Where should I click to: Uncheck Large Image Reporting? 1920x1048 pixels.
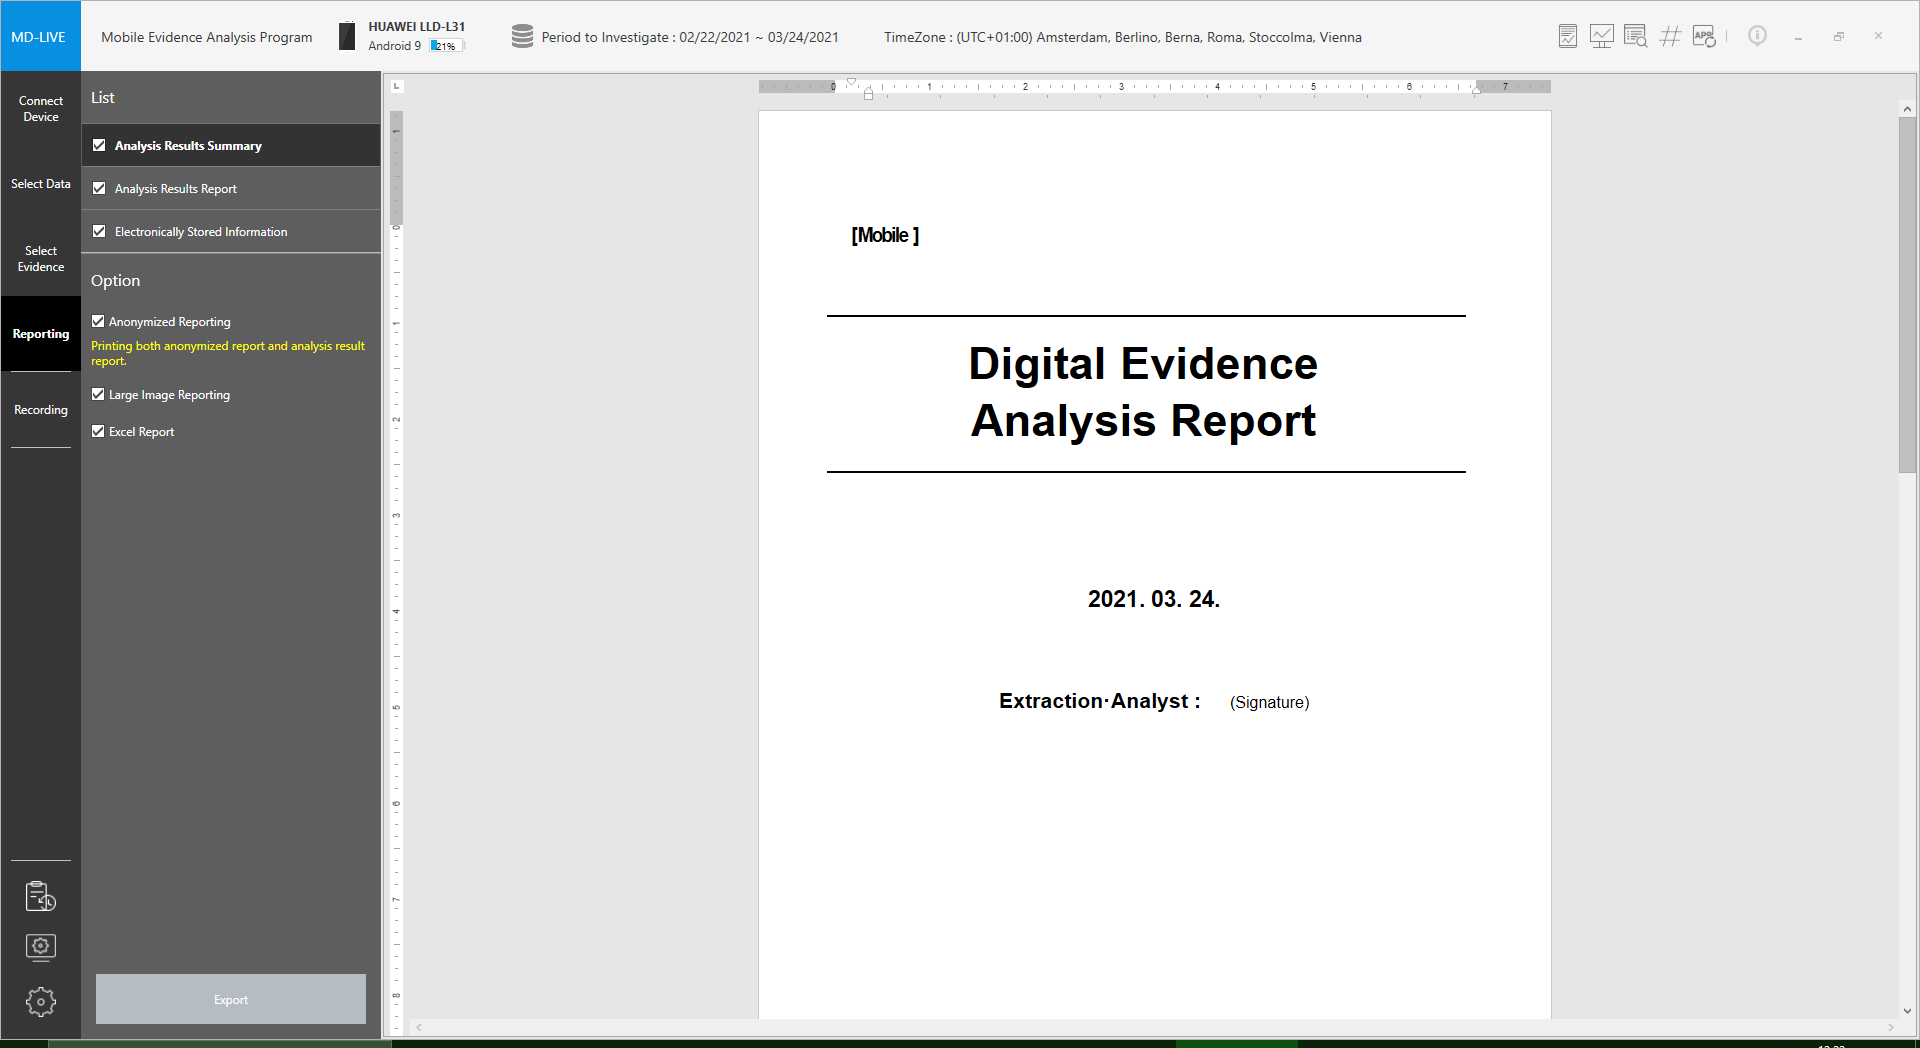click(x=98, y=394)
